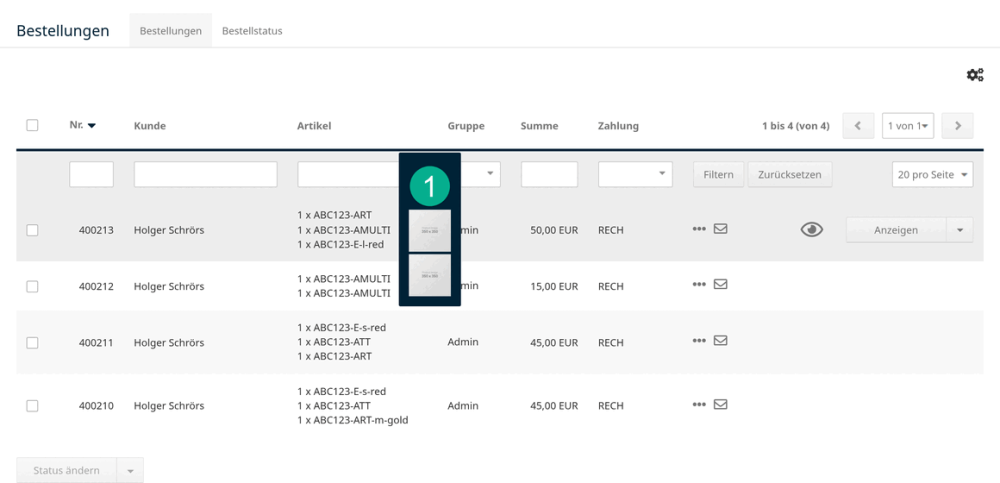Image resolution: width=1000 pixels, height=483 pixels.
Task: Click '1 x ABC123-ART-m-gold' article
Action: pos(353,420)
